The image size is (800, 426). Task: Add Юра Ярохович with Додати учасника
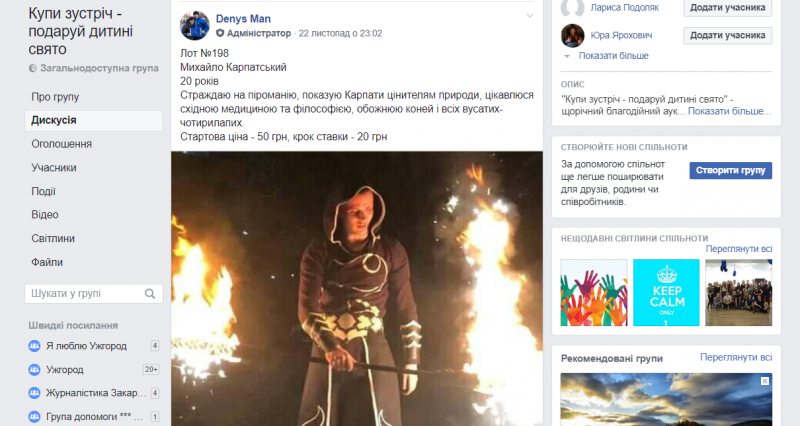click(728, 35)
